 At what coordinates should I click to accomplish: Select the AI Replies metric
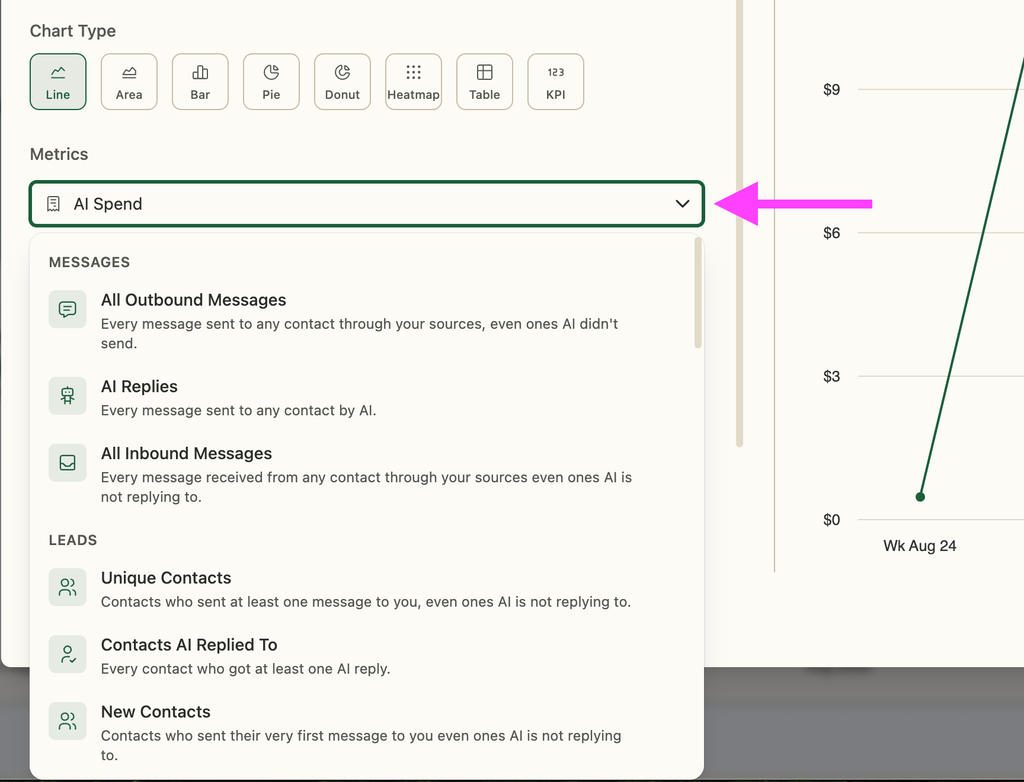[x=367, y=397]
